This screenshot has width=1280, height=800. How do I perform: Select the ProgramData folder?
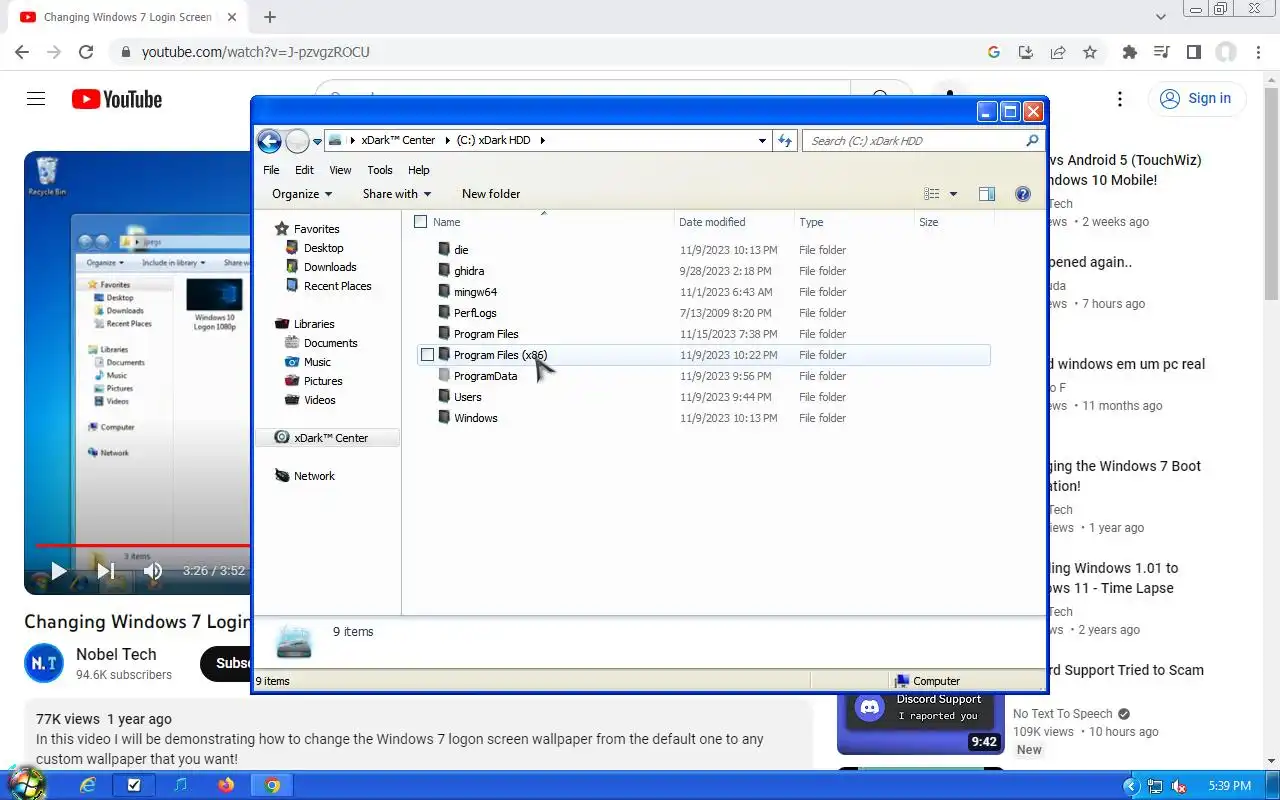click(x=485, y=376)
